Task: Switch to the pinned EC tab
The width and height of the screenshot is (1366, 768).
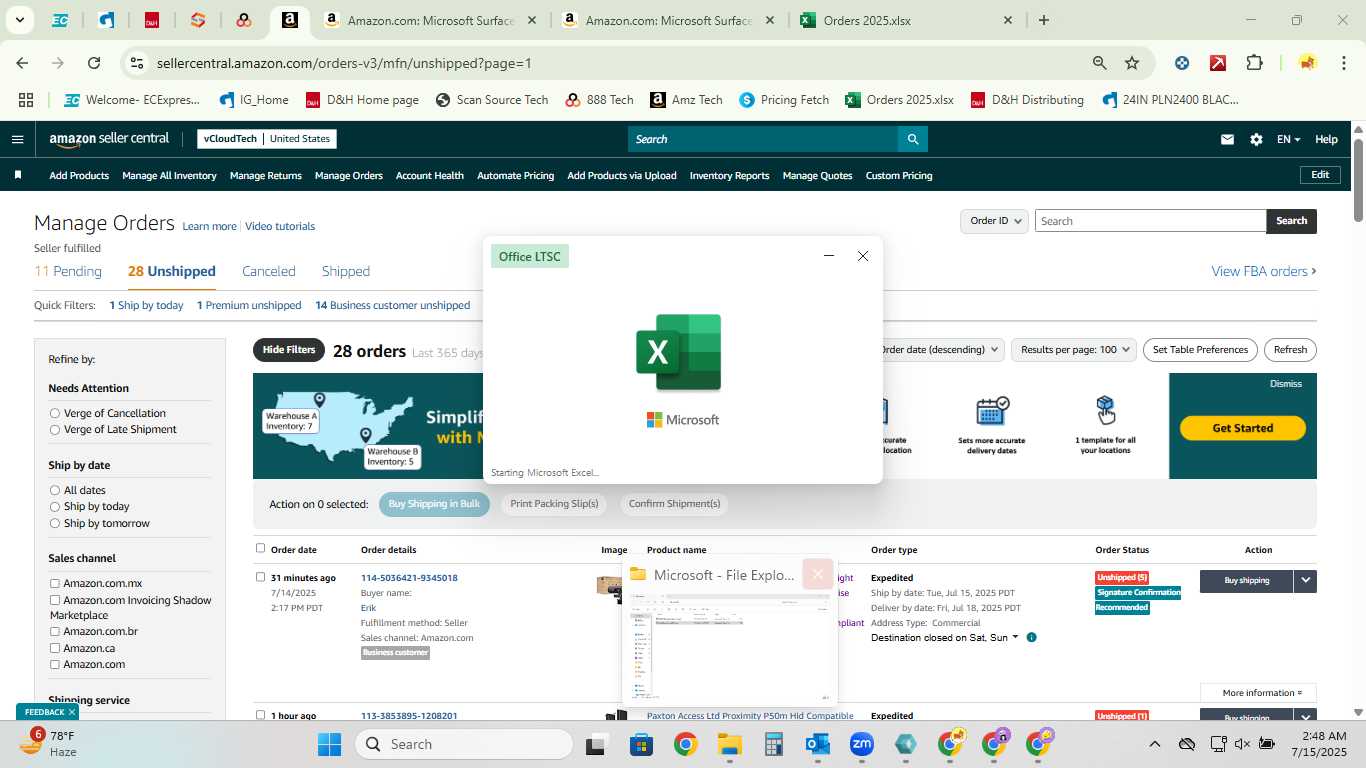Action: pos(60,20)
